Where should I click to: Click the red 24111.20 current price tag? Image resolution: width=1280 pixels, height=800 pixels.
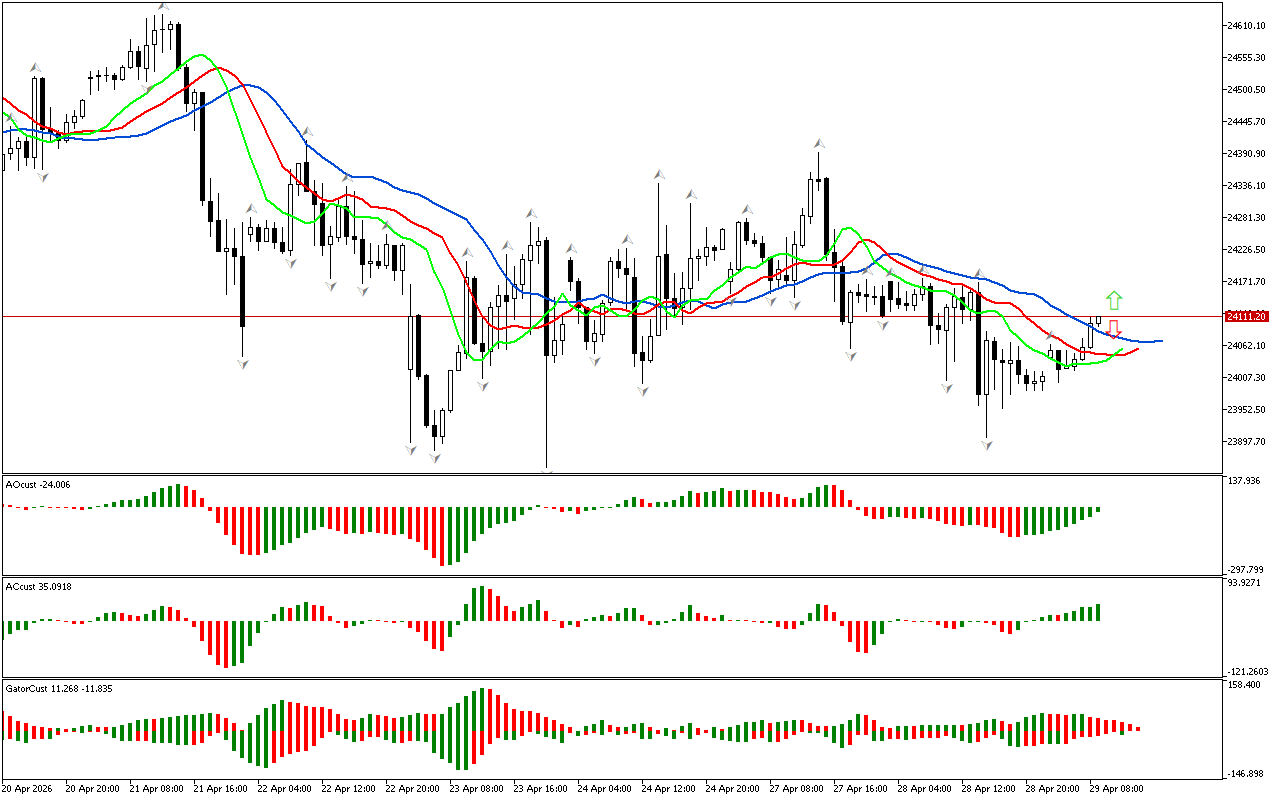click(1246, 316)
